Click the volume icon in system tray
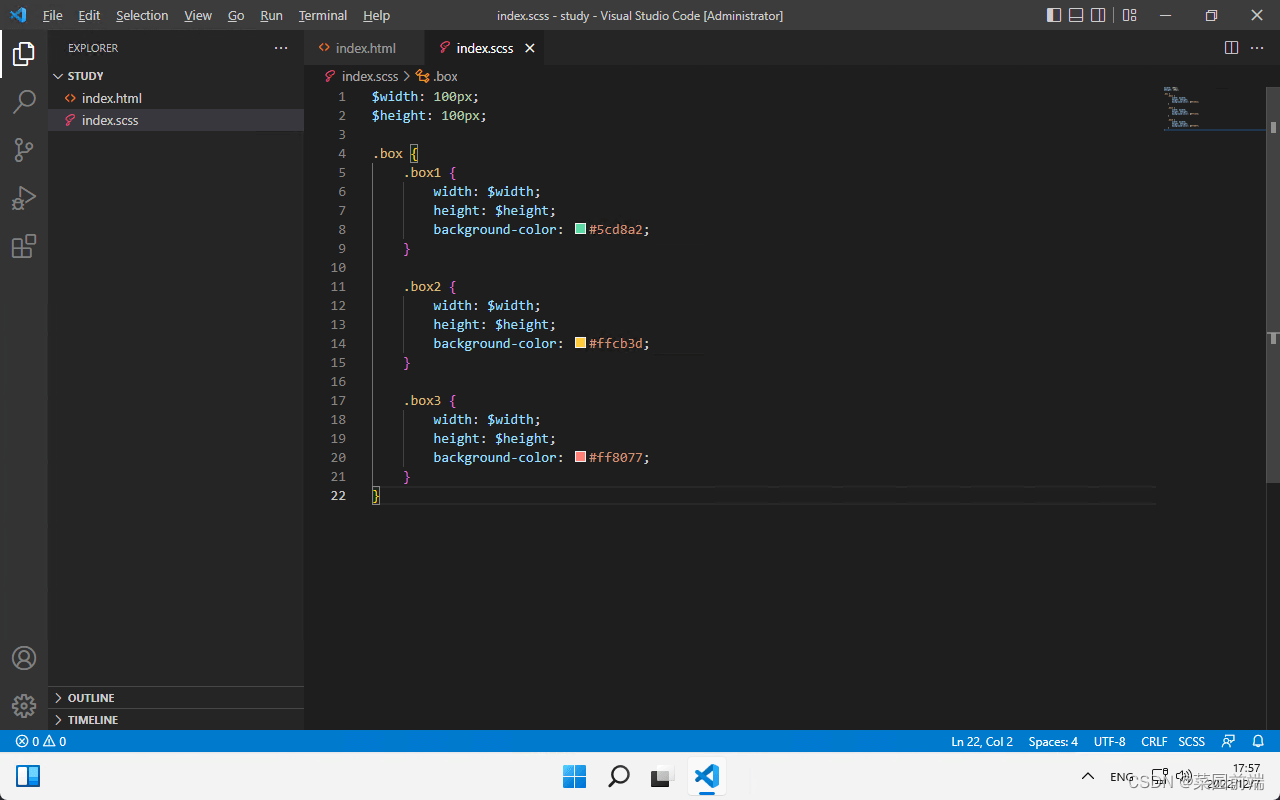Viewport: 1280px width, 800px height. coord(1183,776)
